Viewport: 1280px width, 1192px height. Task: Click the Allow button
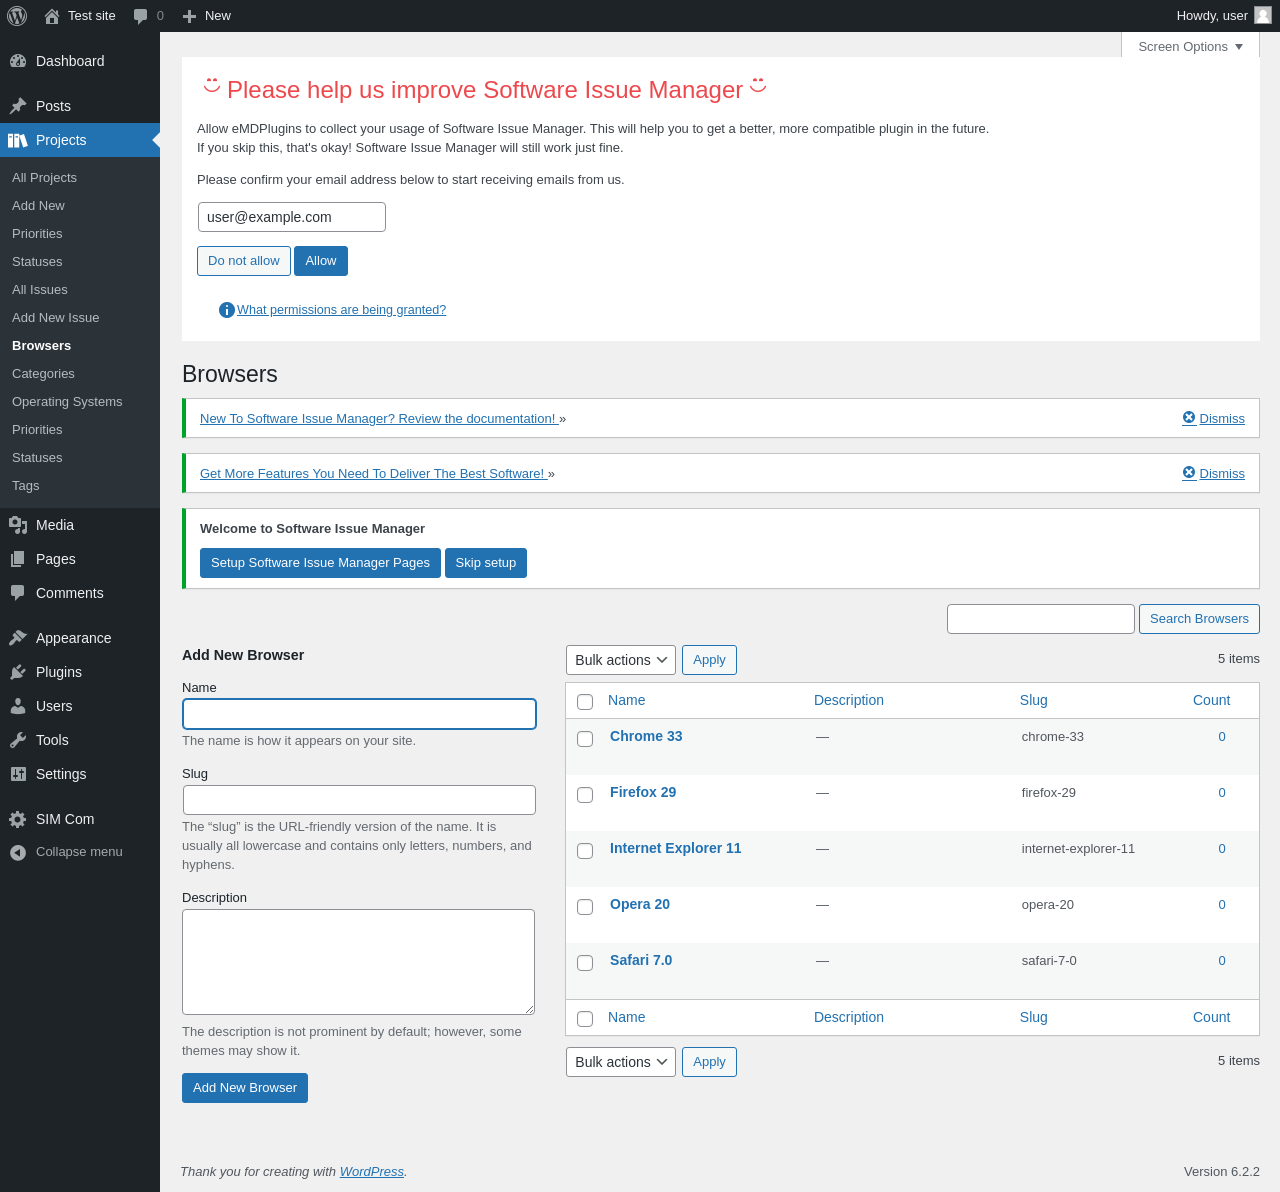(x=321, y=261)
